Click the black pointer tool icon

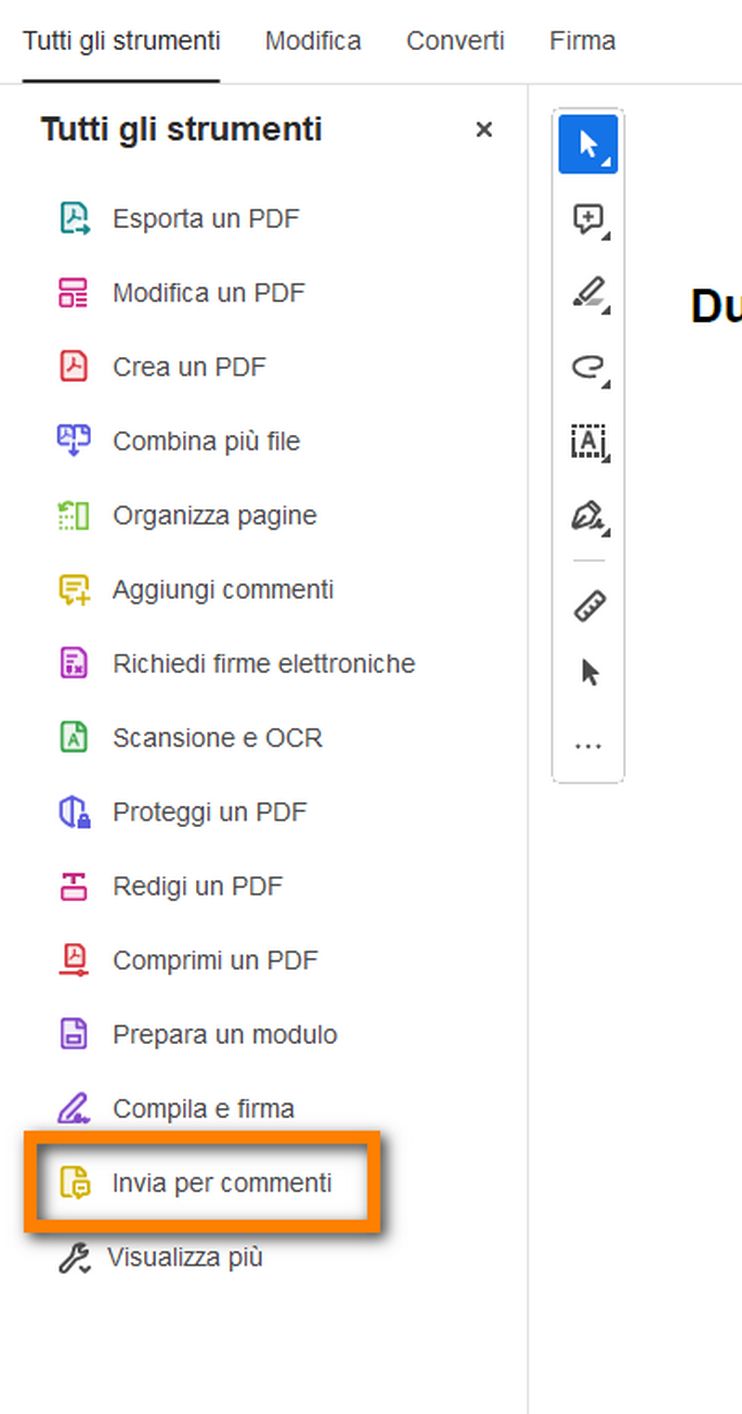[589, 672]
